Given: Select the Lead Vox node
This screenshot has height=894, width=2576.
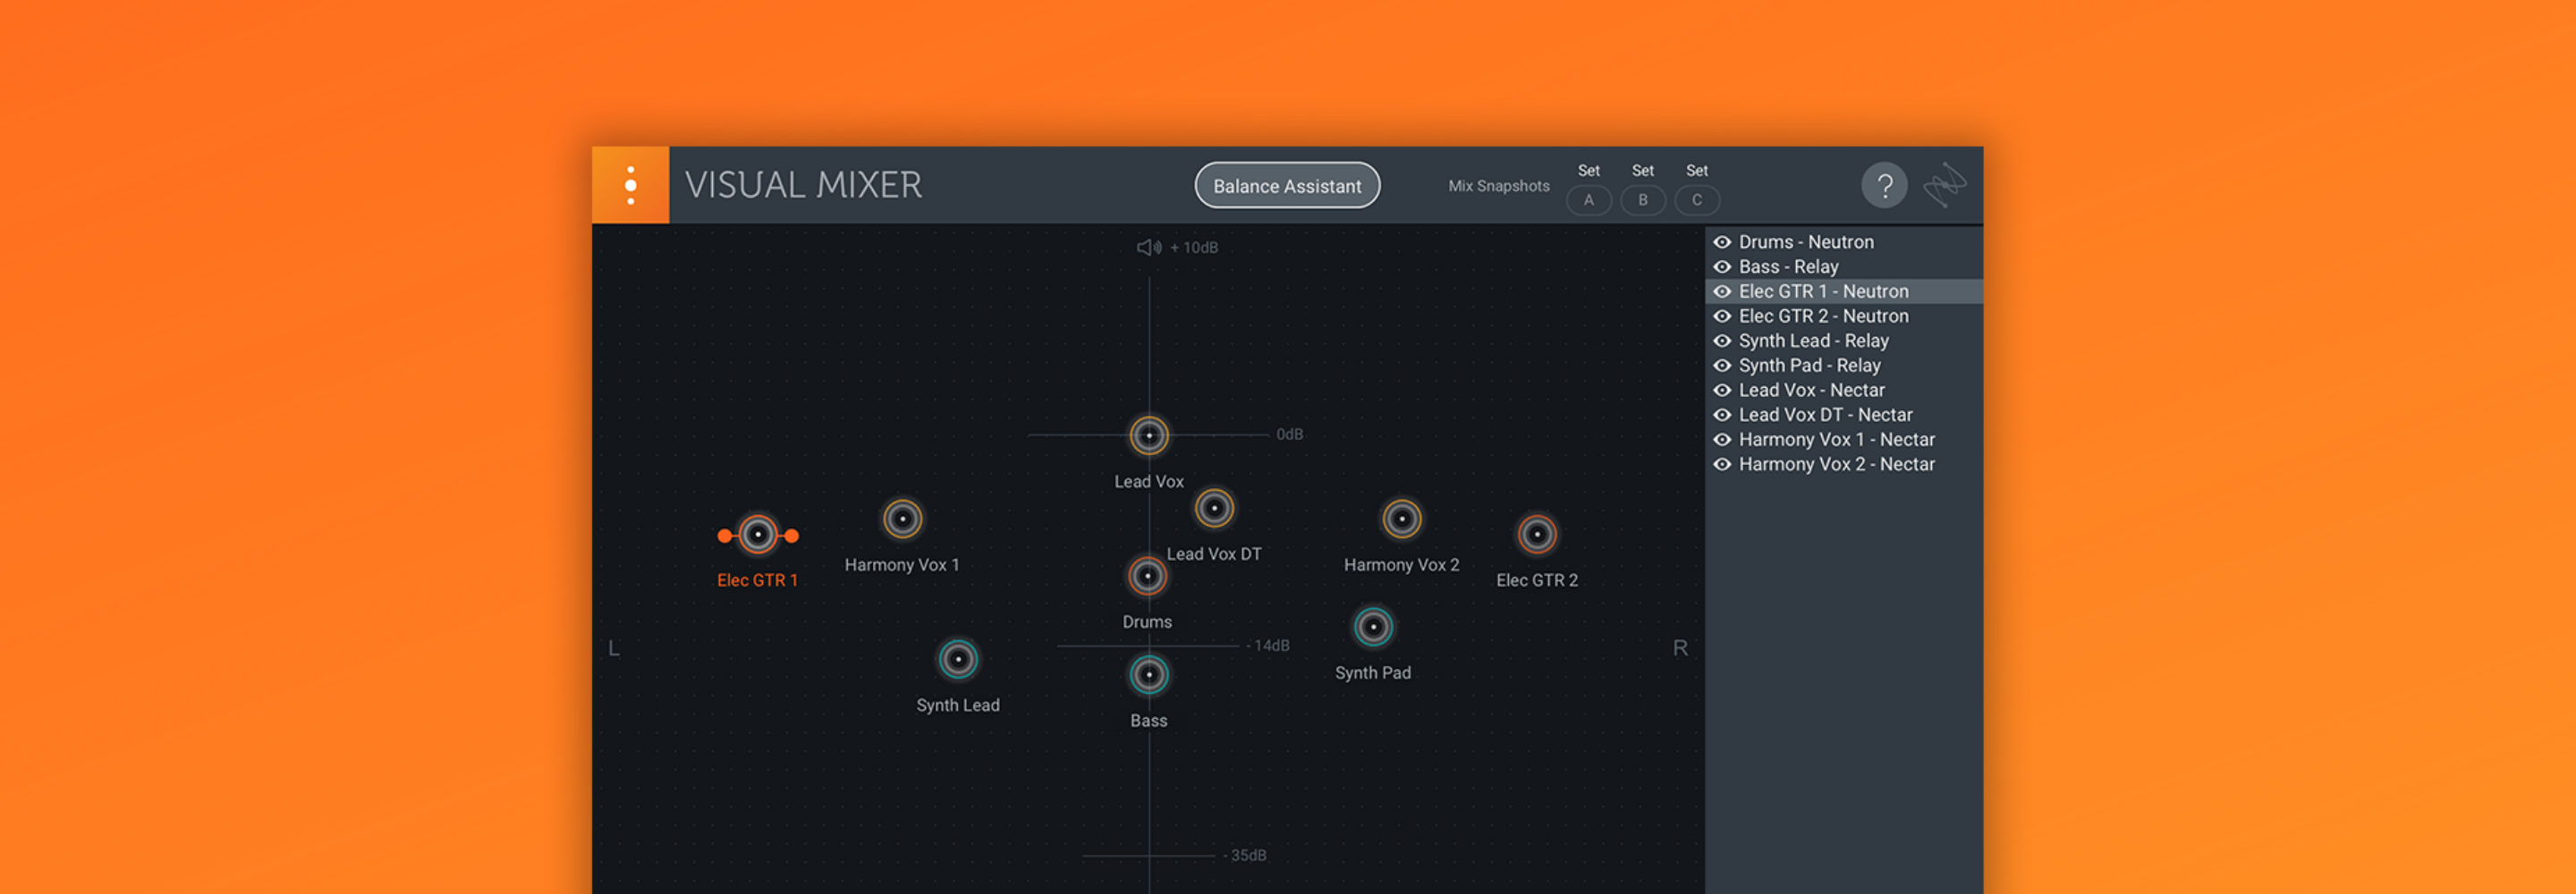Looking at the screenshot, I should (x=1149, y=436).
